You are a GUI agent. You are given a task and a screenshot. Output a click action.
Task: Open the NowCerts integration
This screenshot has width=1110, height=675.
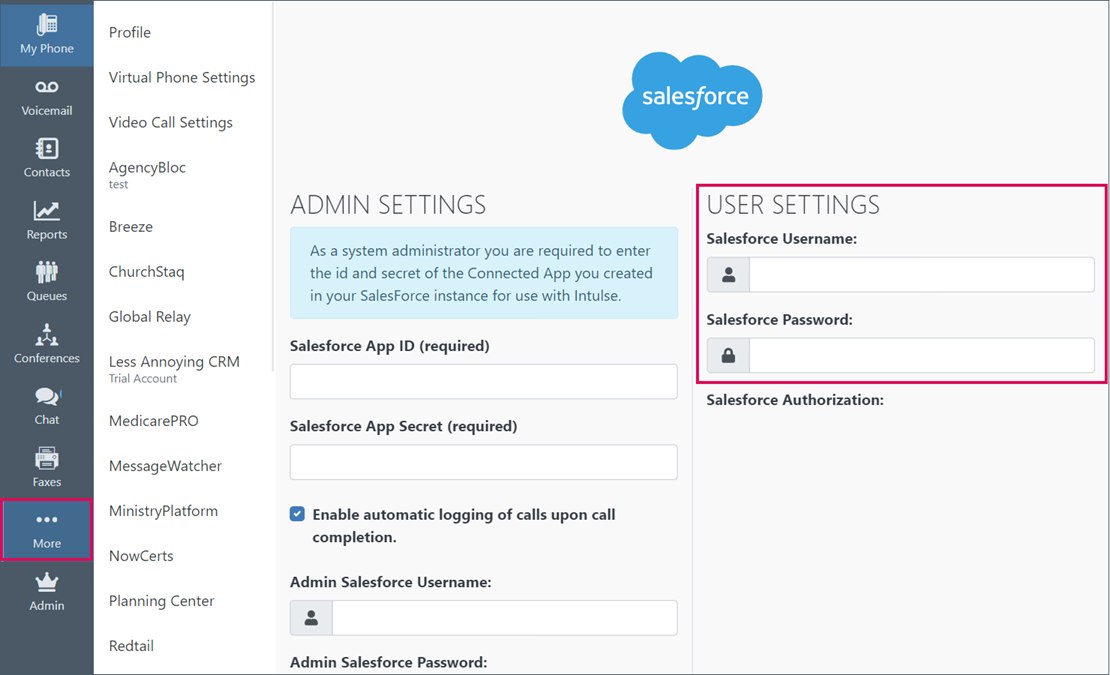tap(141, 556)
